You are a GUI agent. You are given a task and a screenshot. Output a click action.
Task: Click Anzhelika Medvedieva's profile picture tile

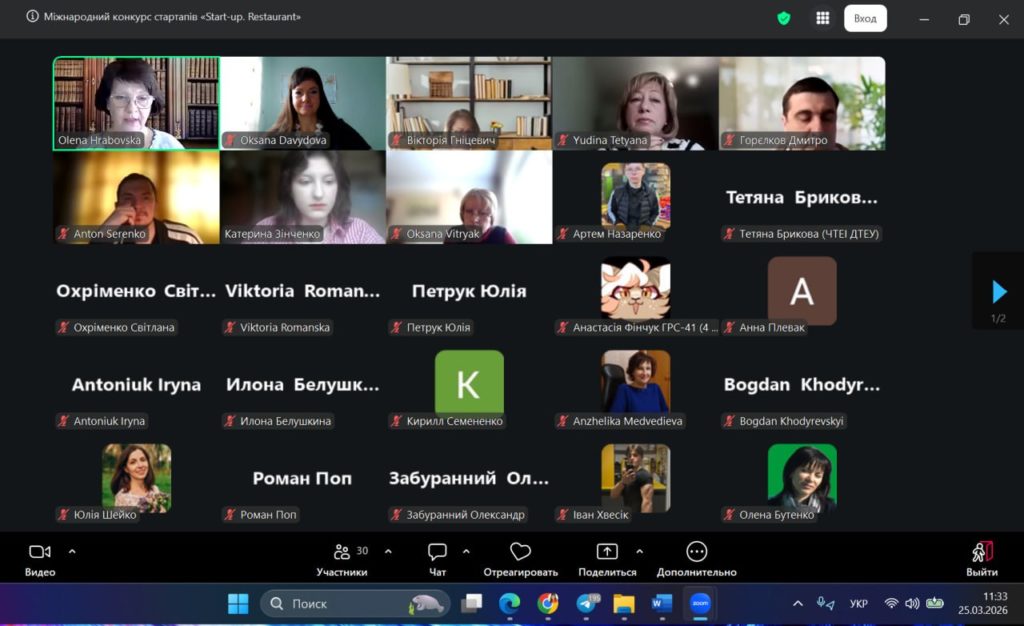click(x=635, y=382)
